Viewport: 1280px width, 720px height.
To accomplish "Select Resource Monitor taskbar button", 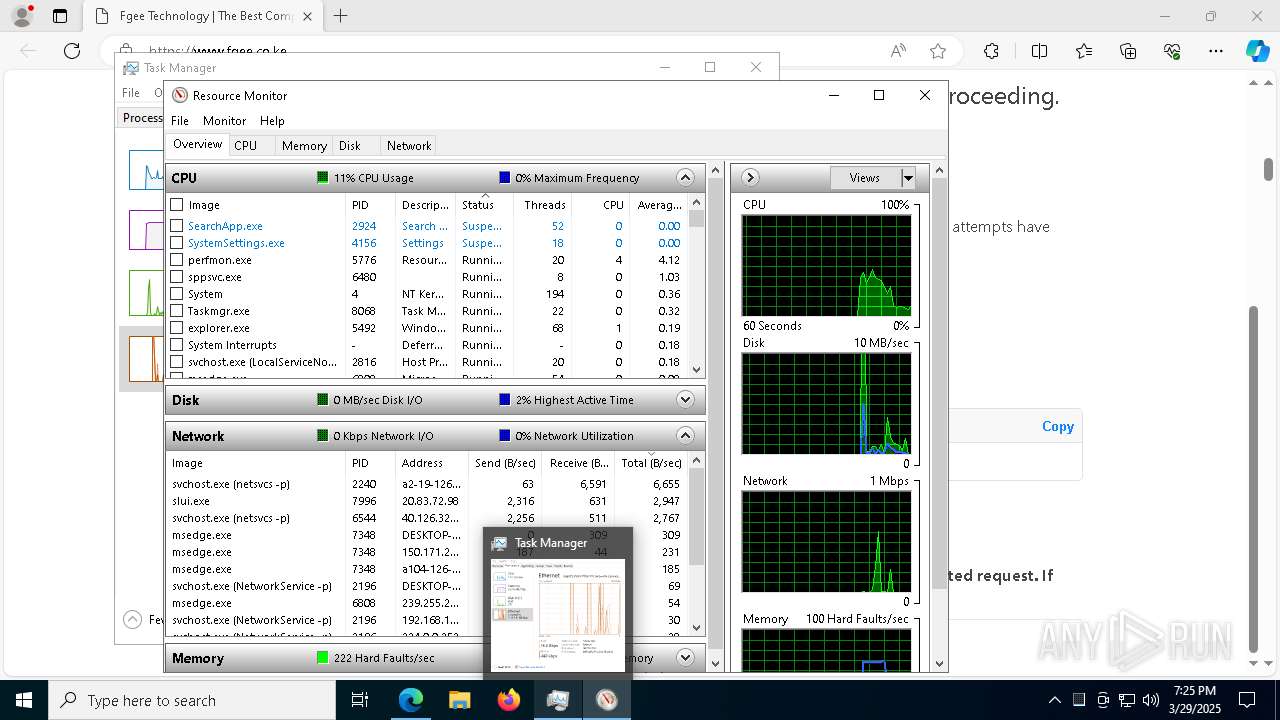I will (x=607, y=700).
